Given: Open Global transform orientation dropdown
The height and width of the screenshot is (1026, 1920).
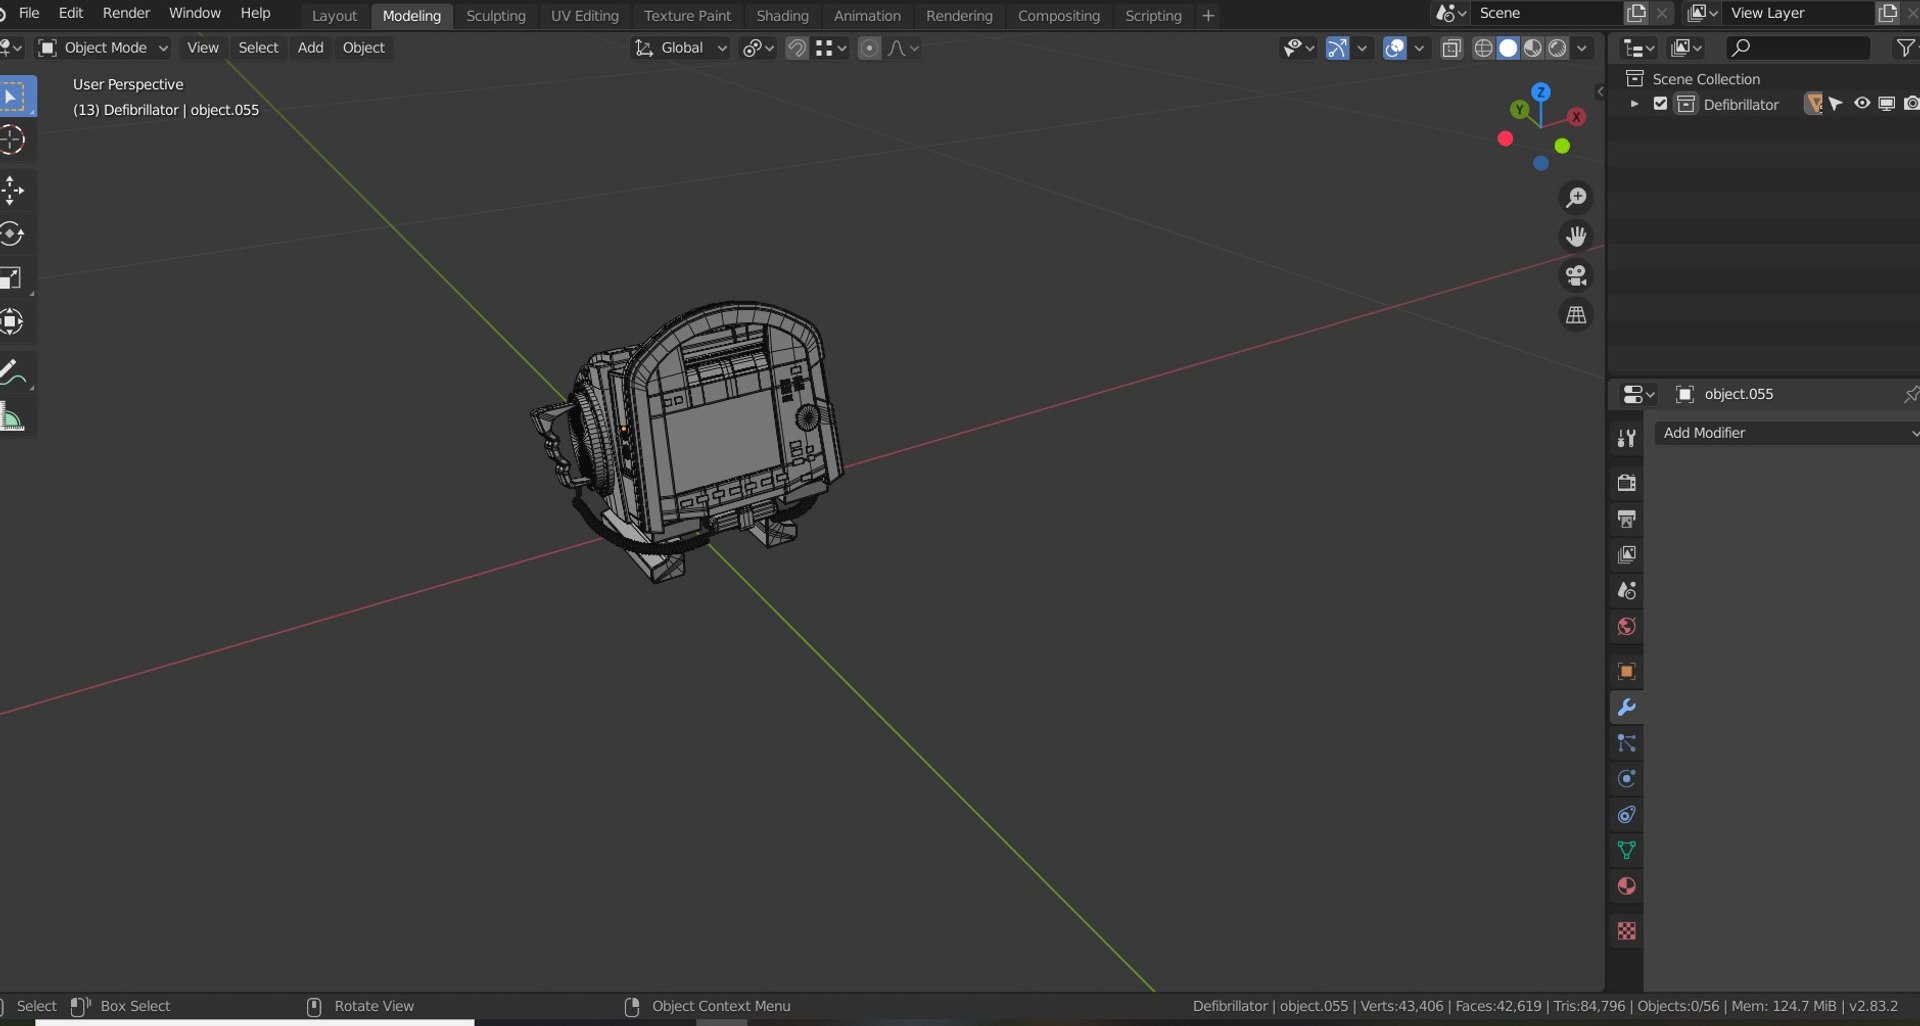Looking at the screenshot, I should click(x=681, y=48).
